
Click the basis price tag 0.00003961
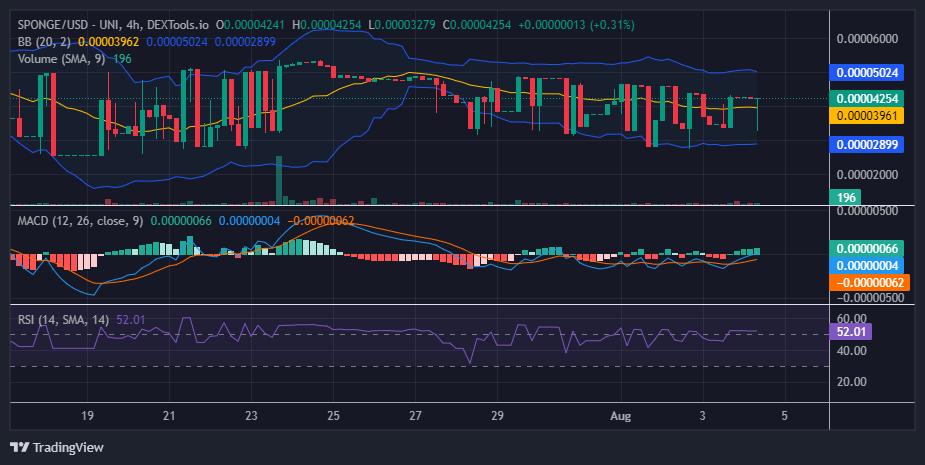click(x=867, y=115)
